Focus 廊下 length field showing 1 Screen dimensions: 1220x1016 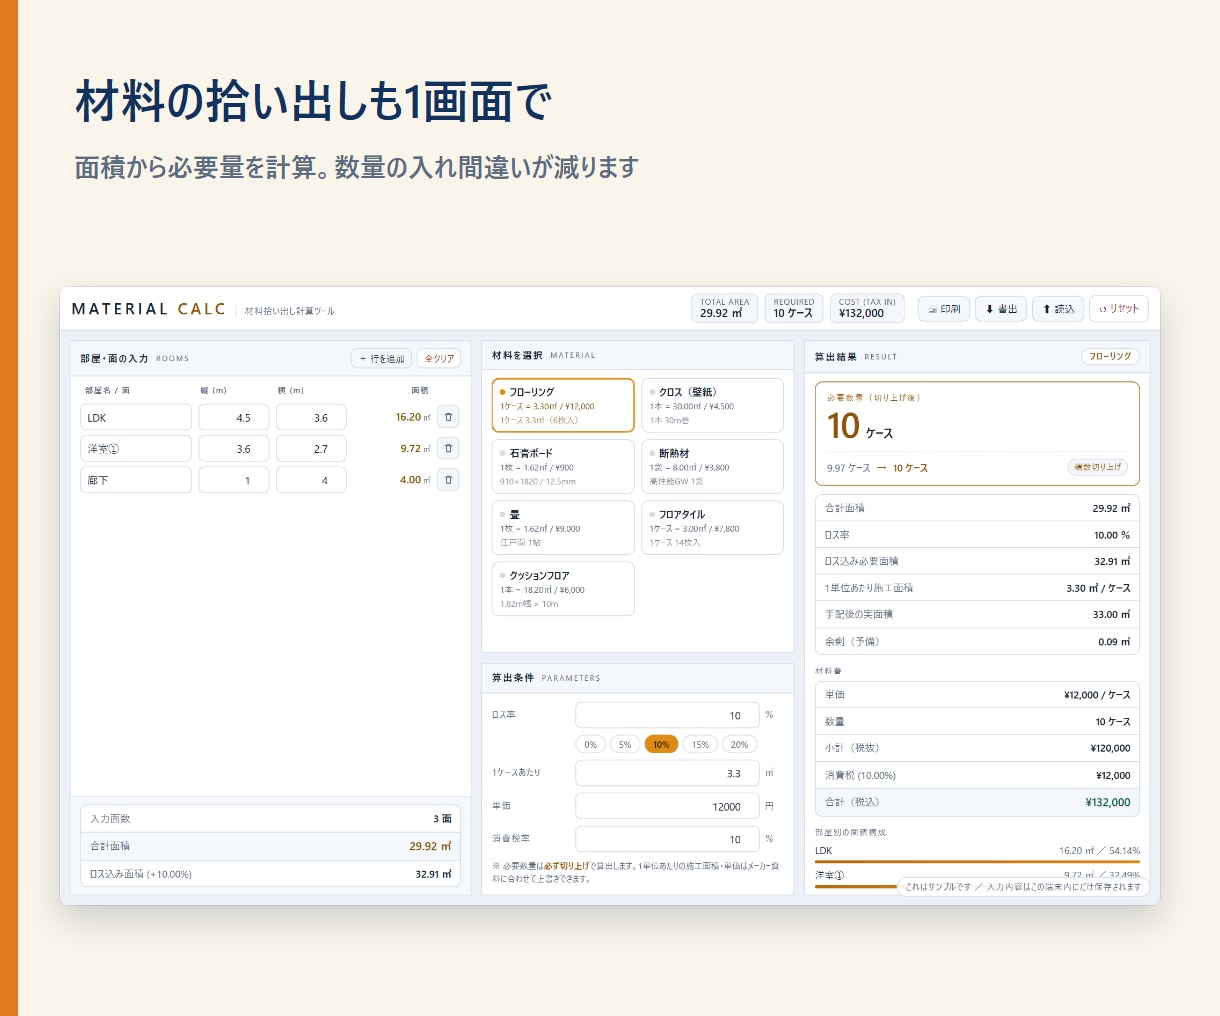click(x=234, y=480)
